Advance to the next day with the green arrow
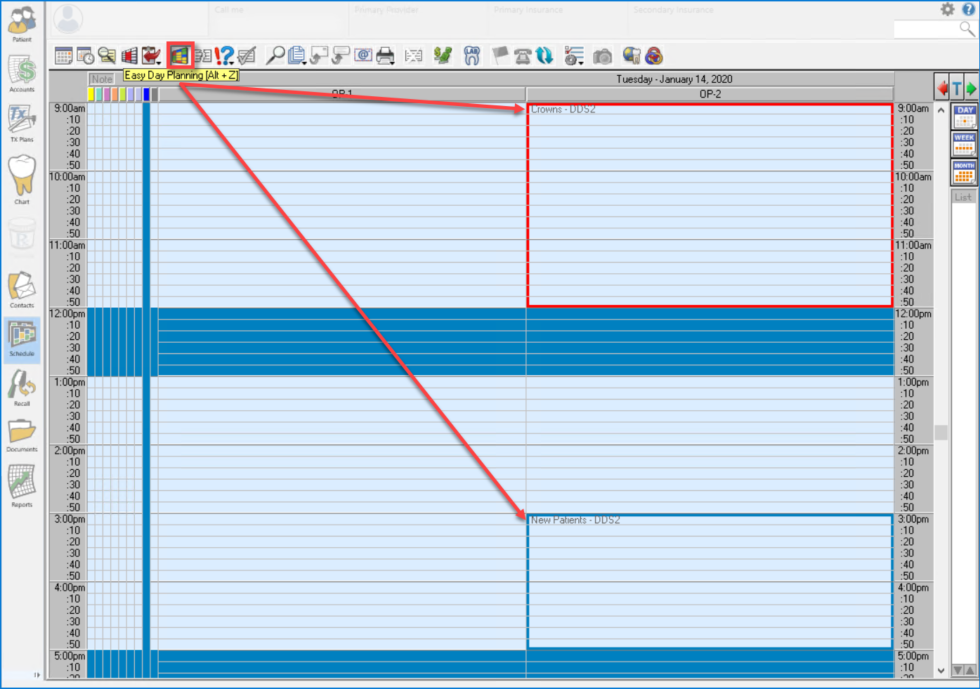The width and height of the screenshot is (980, 689). 971,87
